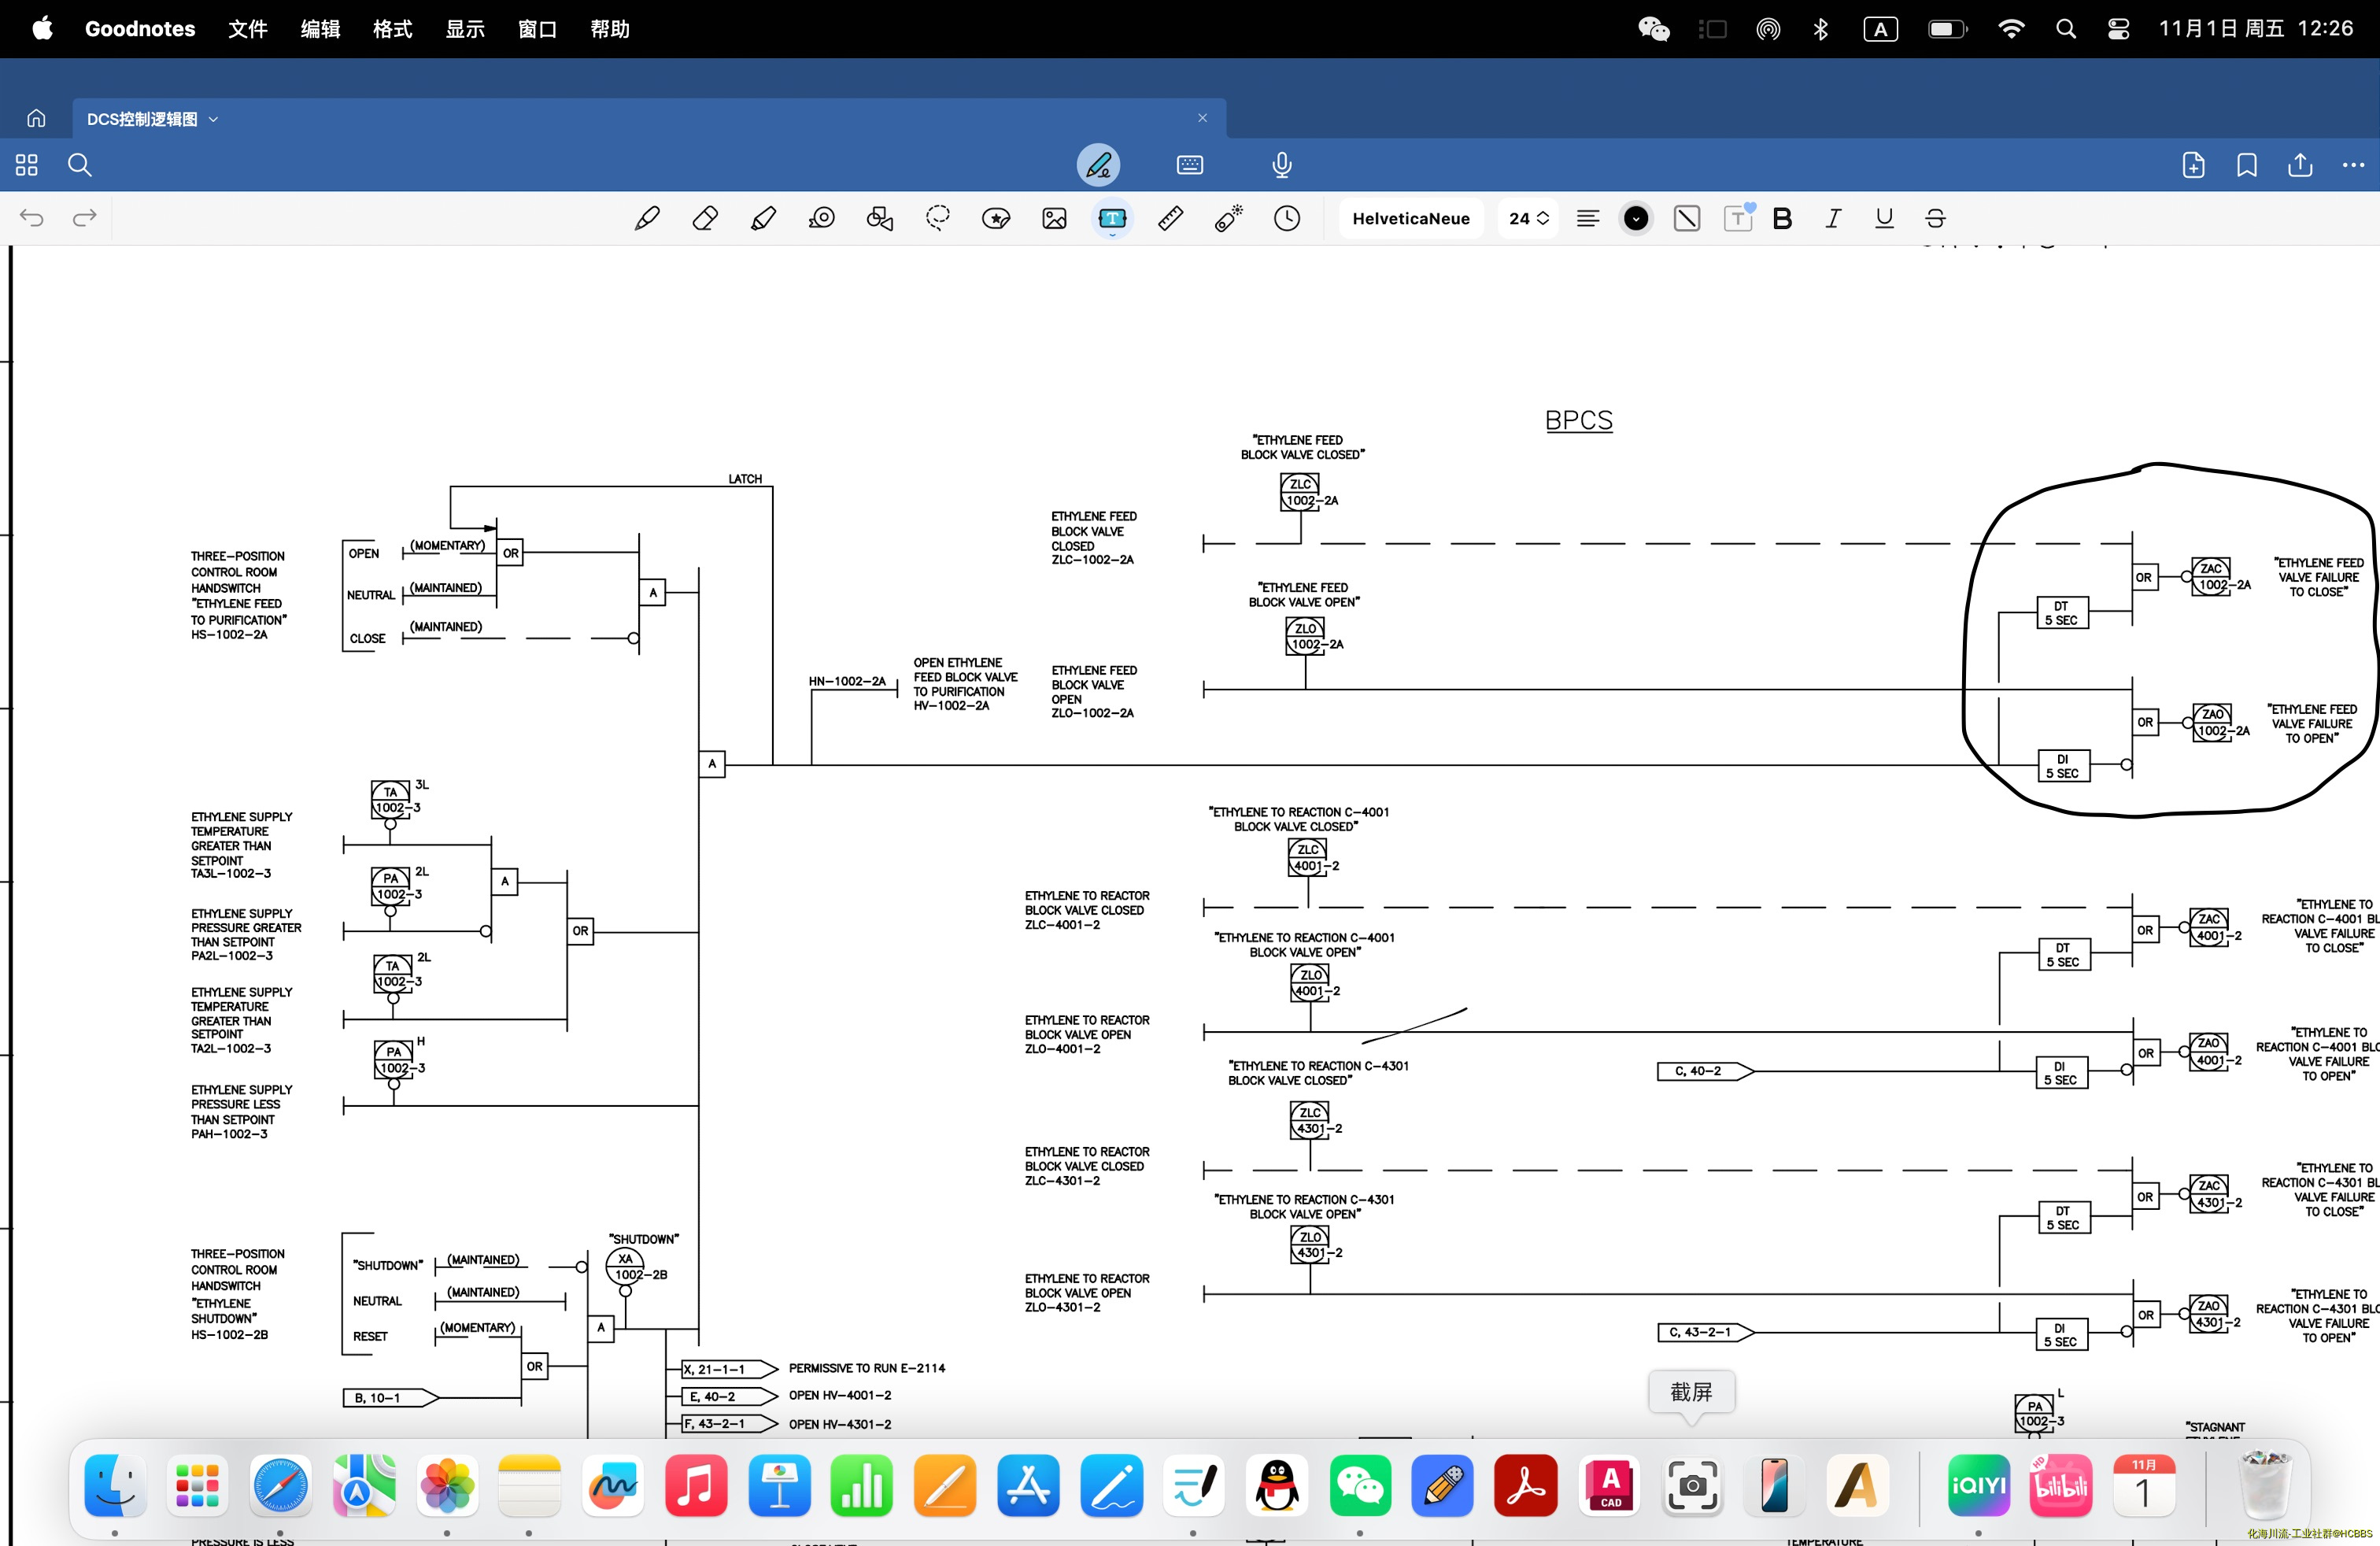Select the Image insert tool
Screen dimensions: 2380x1546
pyautogui.click(x=1054, y=218)
